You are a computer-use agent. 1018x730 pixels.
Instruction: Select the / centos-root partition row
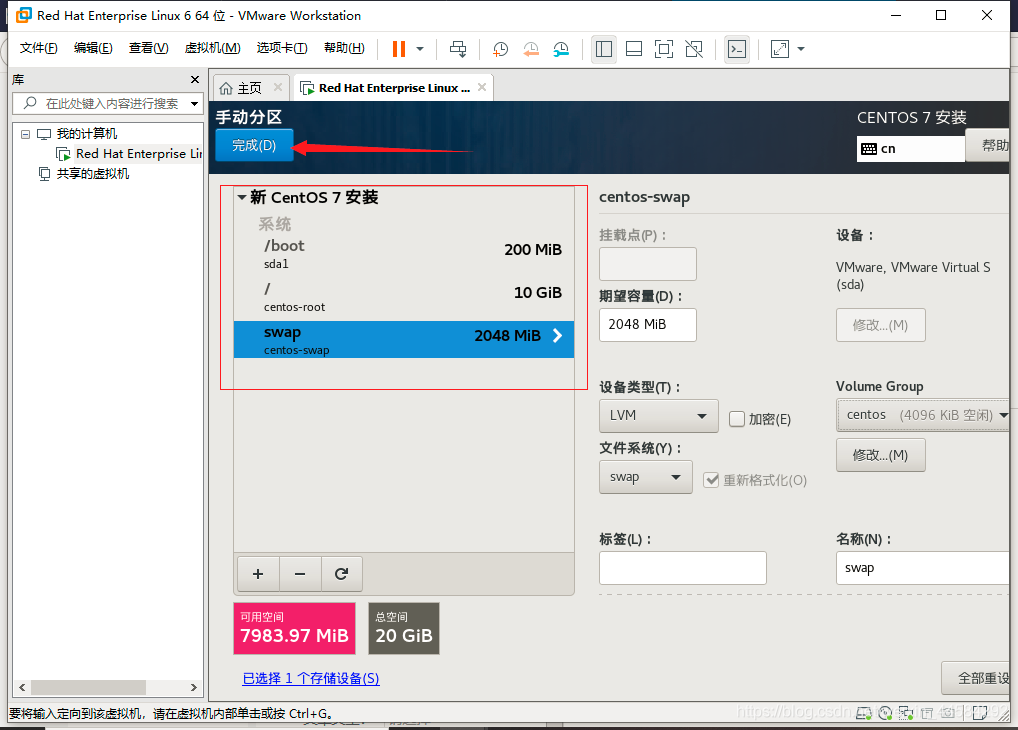[x=404, y=297]
